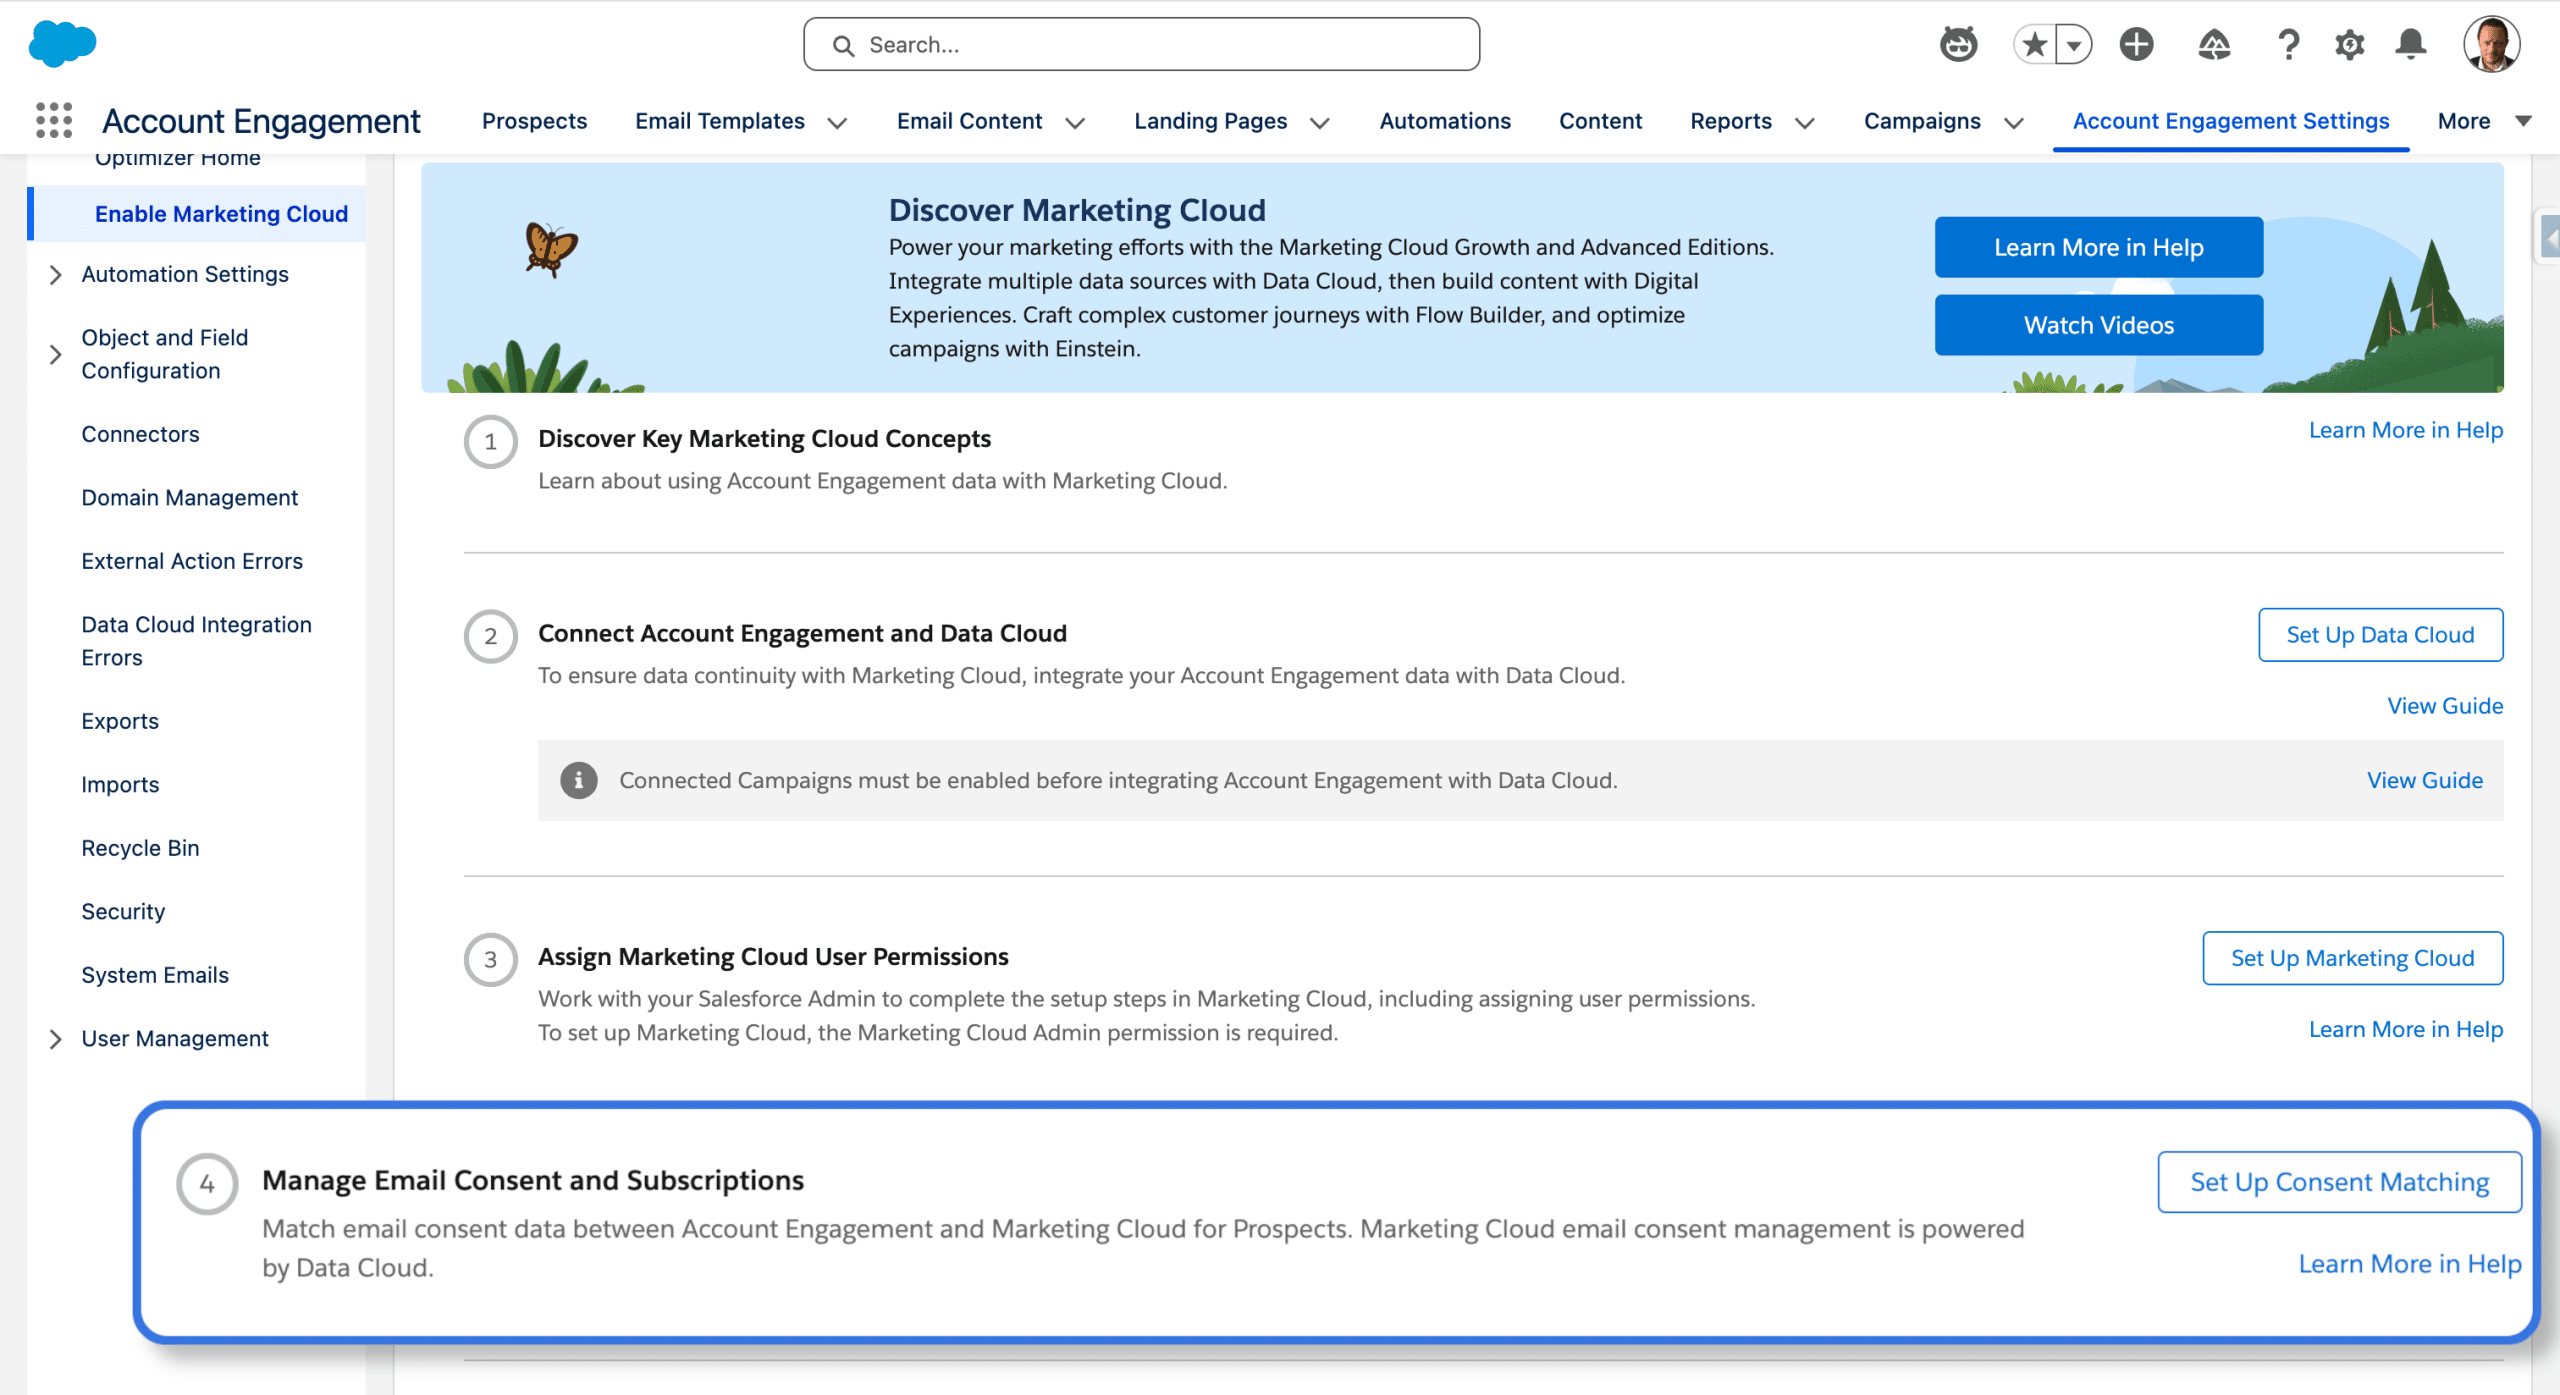
Task: Open the App Launcher grid icon
Action: click(x=54, y=120)
